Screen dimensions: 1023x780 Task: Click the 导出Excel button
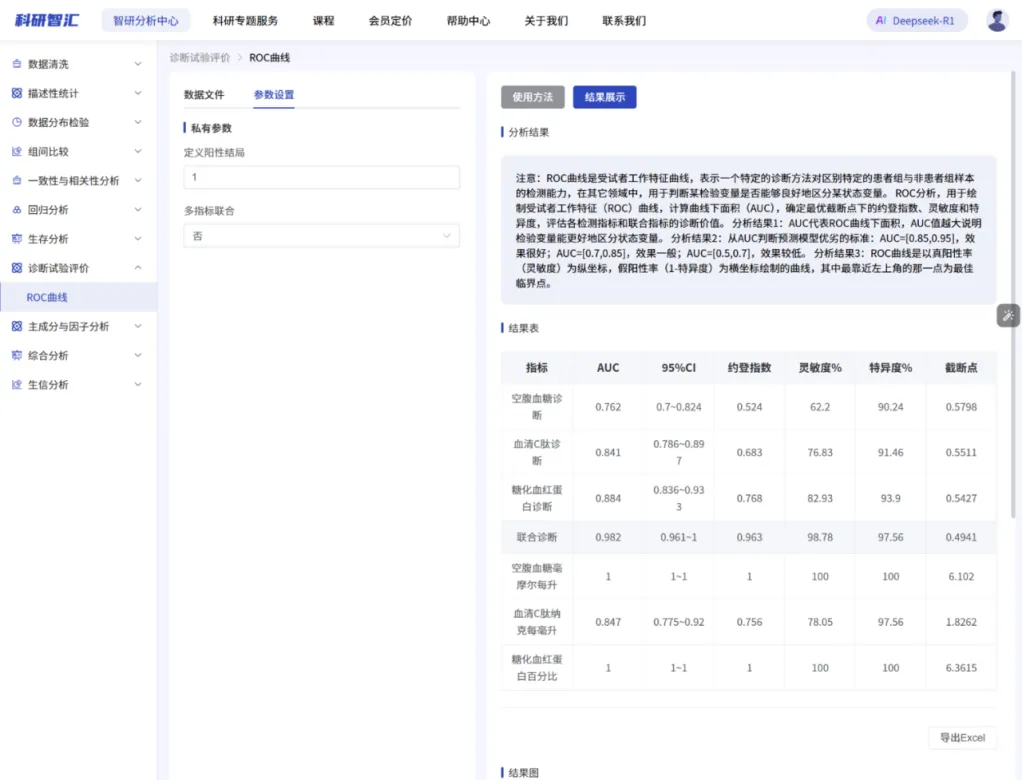[962, 738]
